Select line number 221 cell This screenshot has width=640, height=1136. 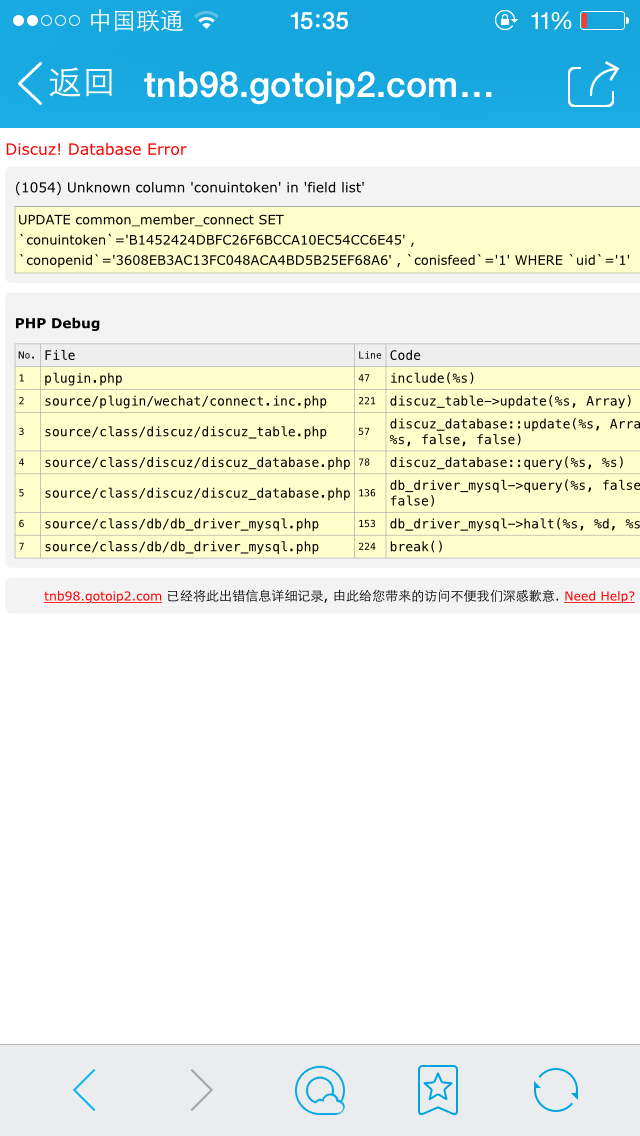point(370,401)
